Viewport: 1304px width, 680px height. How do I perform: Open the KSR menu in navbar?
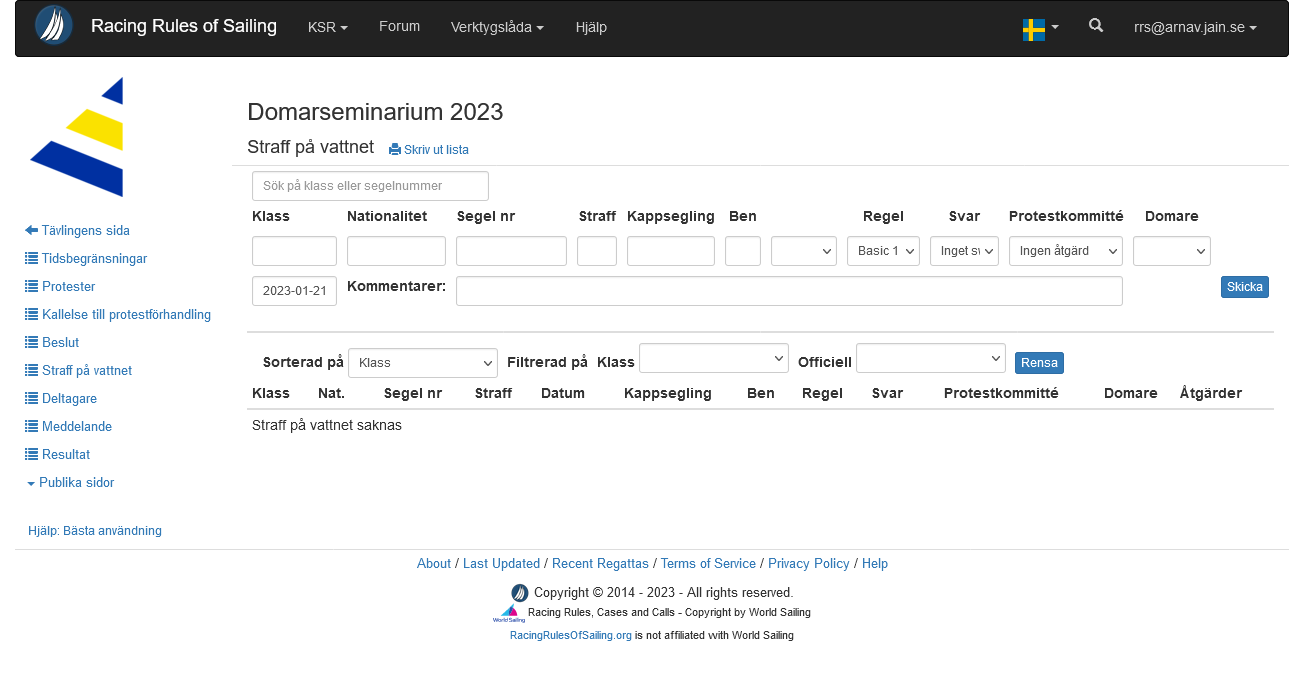click(x=327, y=28)
